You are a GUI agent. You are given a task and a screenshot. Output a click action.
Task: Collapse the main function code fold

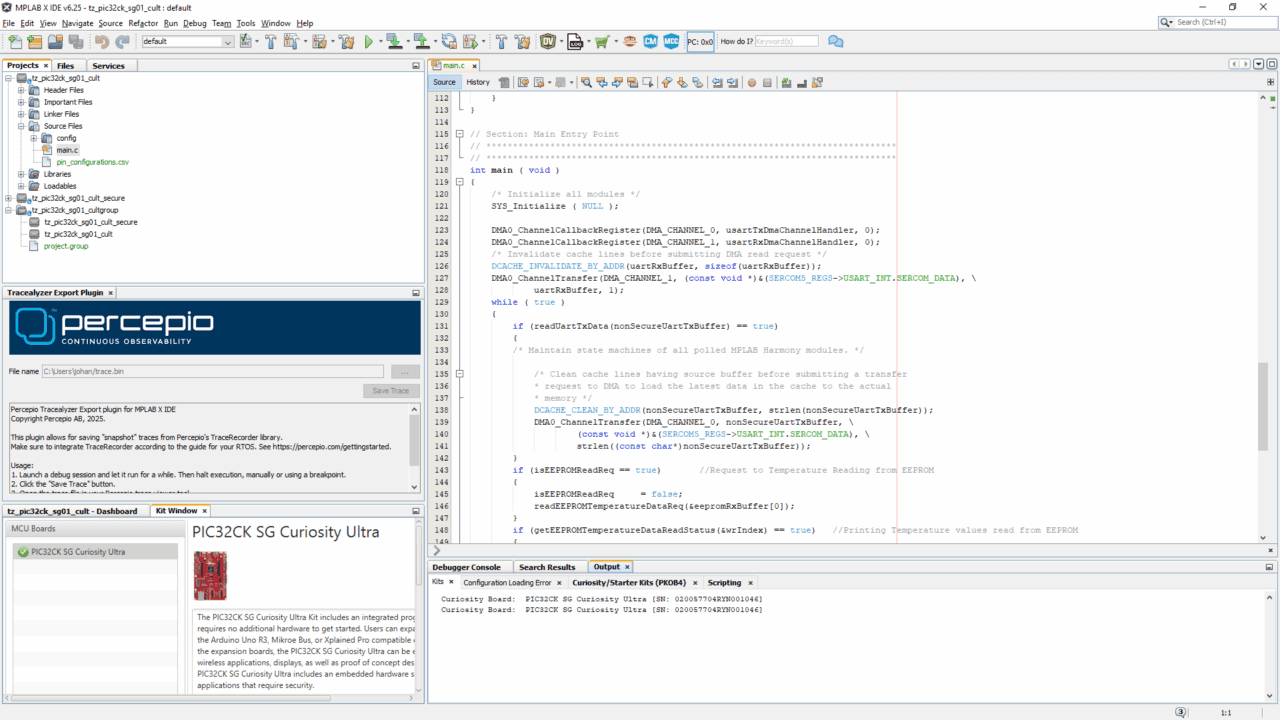(460, 182)
